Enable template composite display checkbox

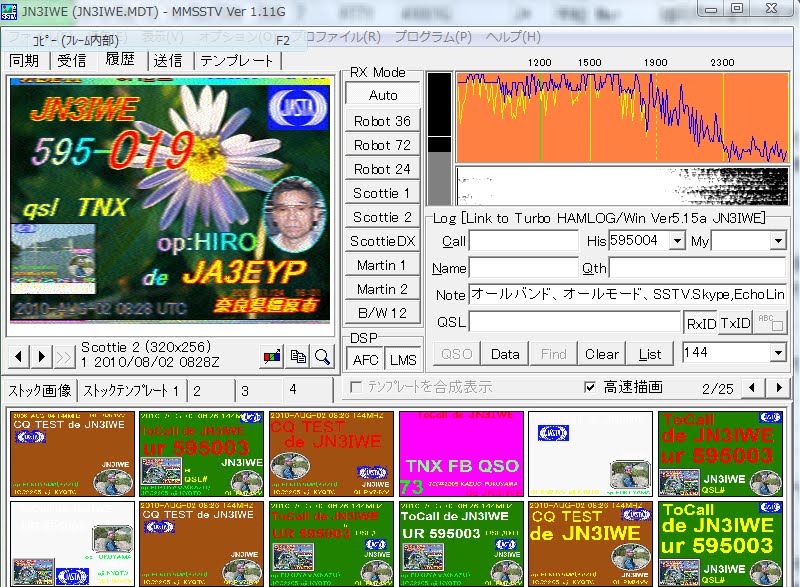(356, 387)
